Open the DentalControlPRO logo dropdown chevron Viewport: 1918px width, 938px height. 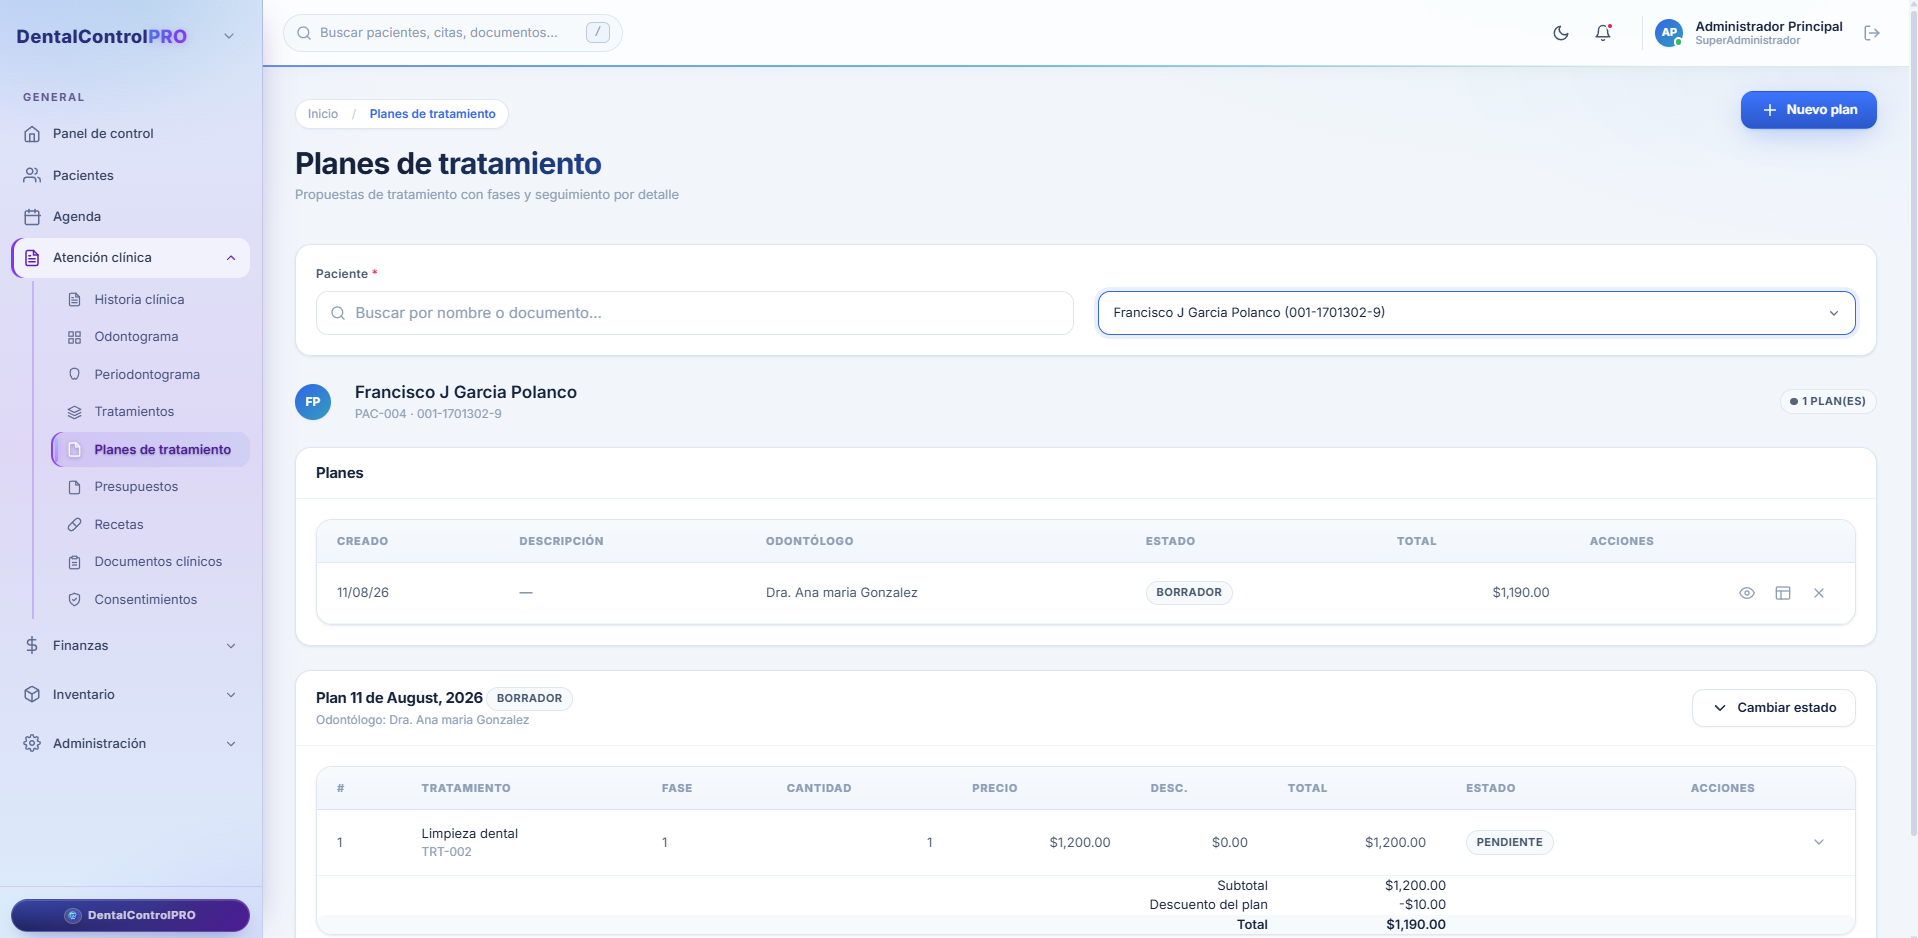click(229, 36)
